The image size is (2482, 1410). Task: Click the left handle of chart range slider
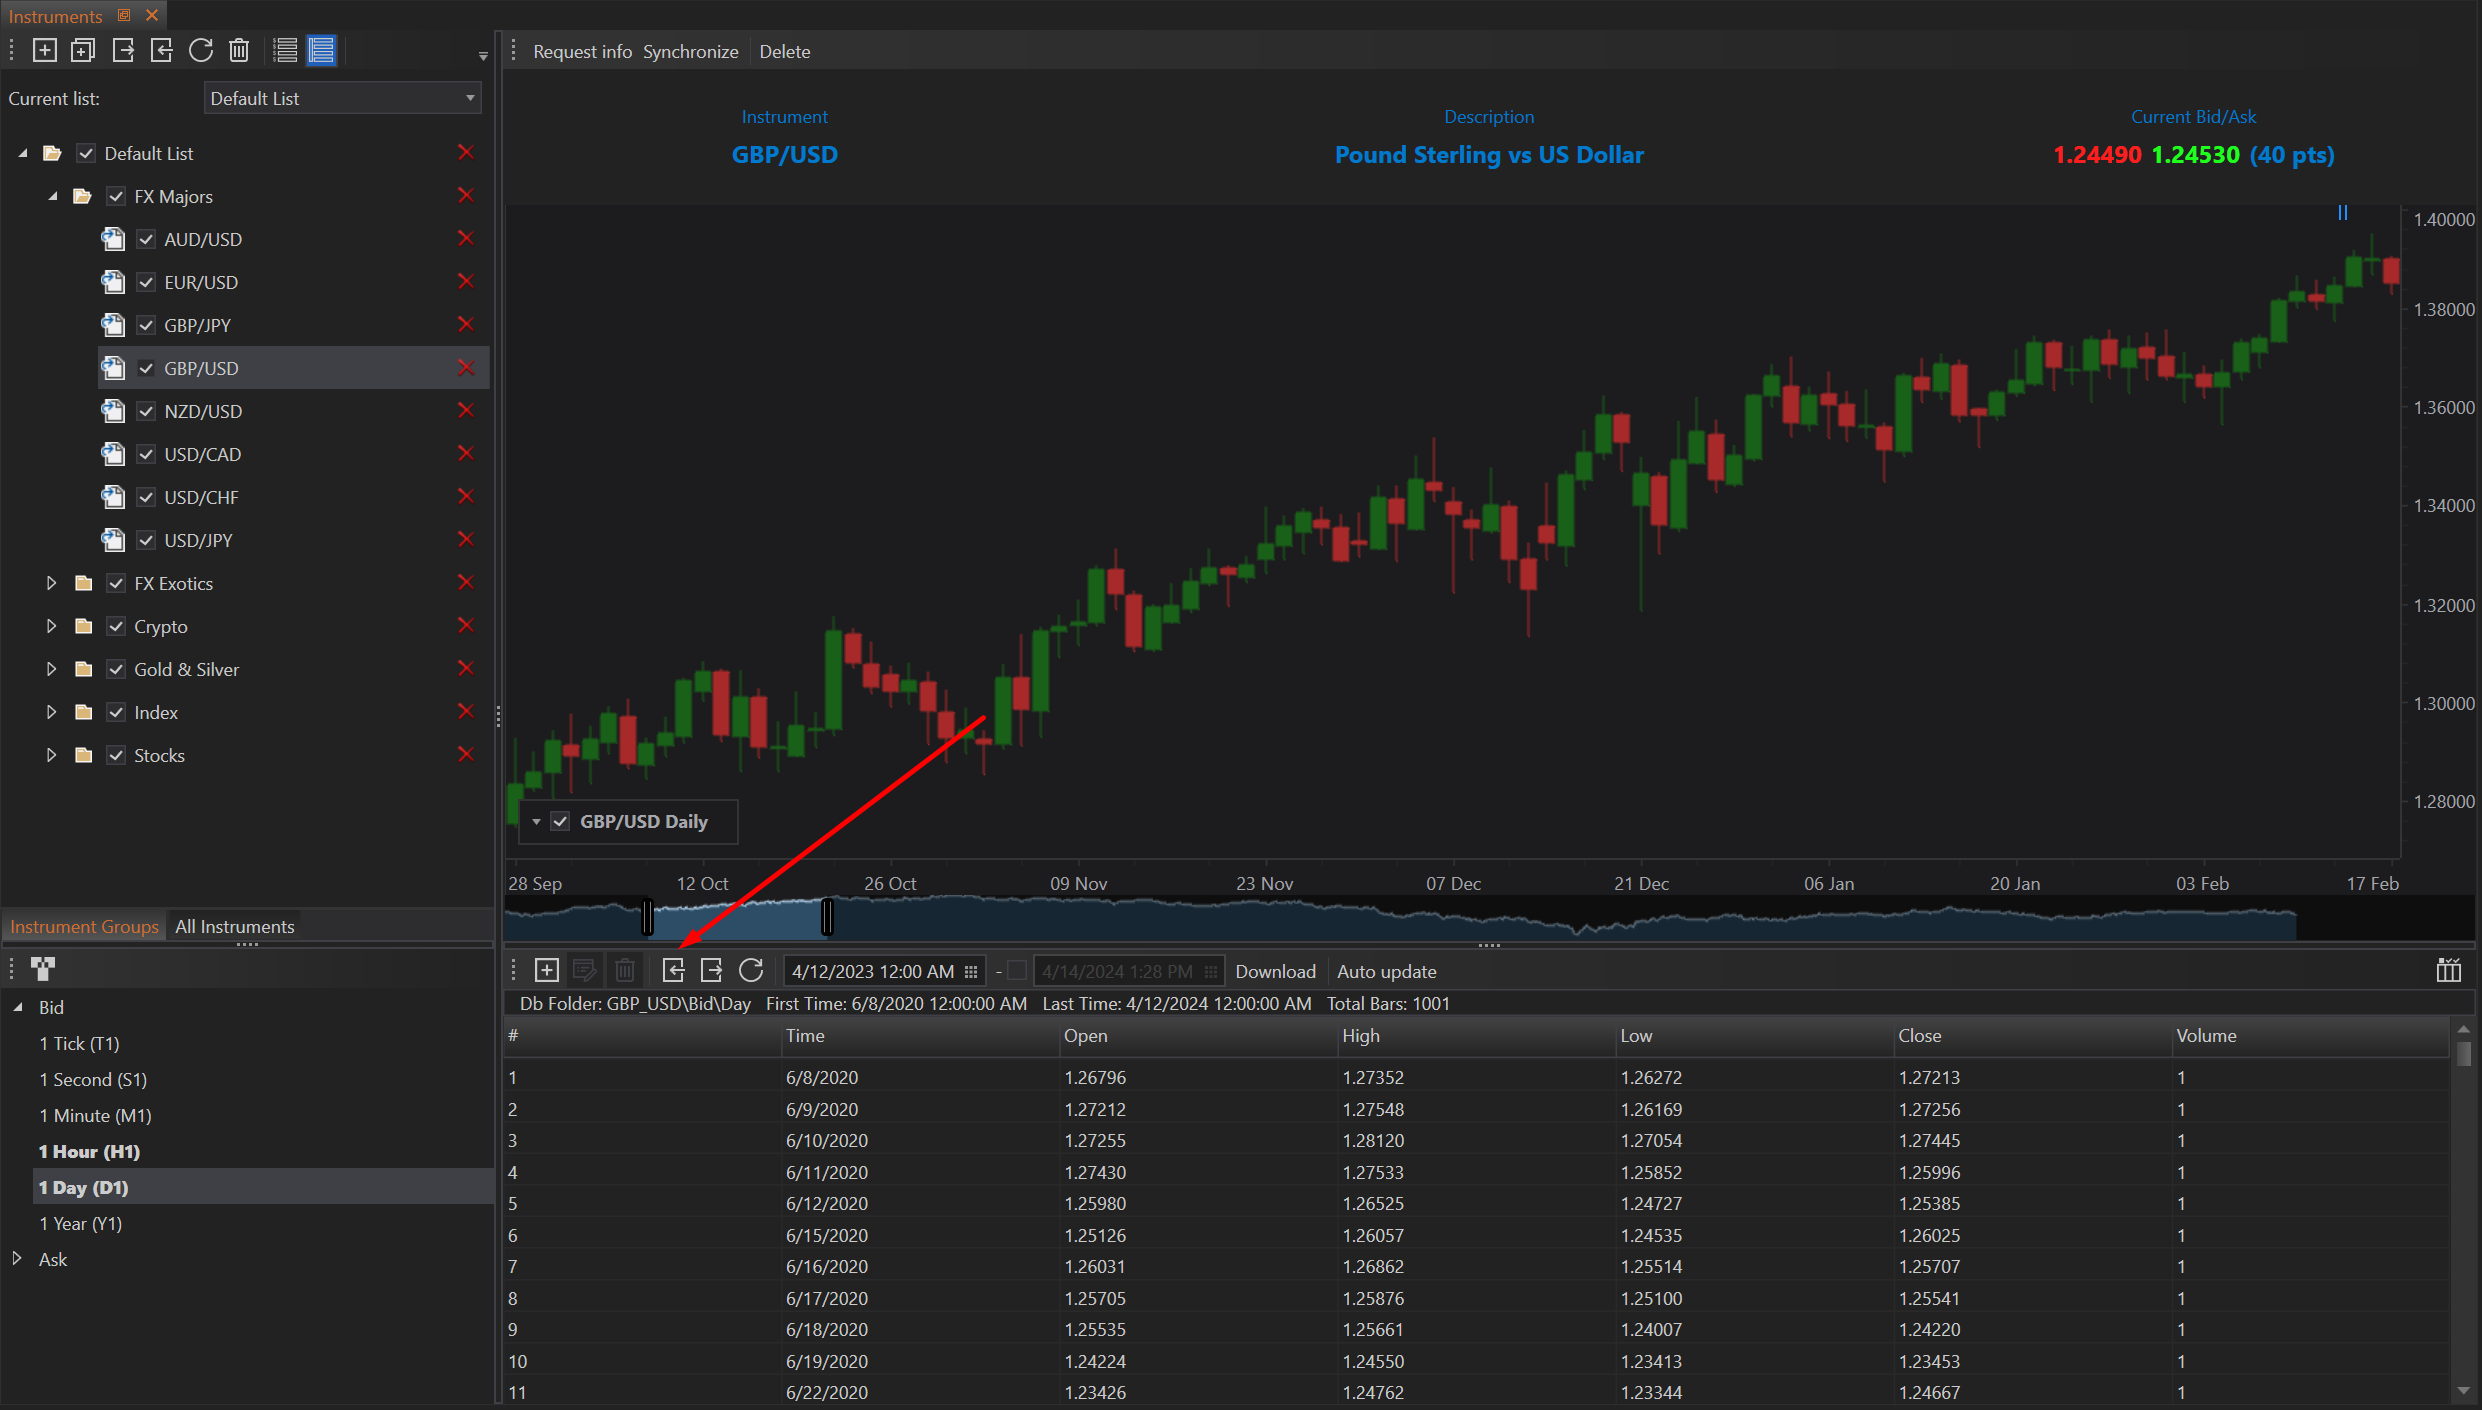pyautogui.click(x=648, y=916)
